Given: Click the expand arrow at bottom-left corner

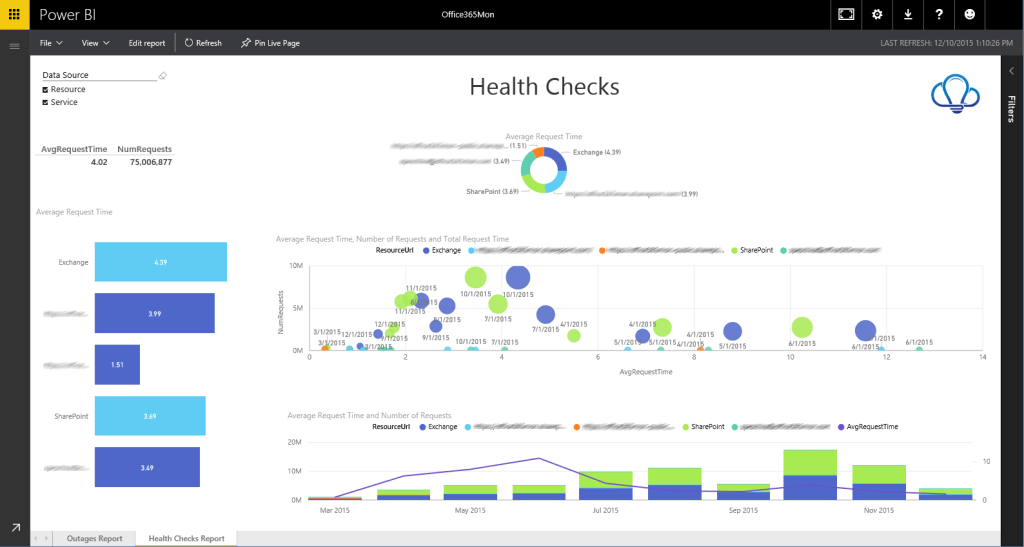Looking at the screenshot, I should pos(15,527).
